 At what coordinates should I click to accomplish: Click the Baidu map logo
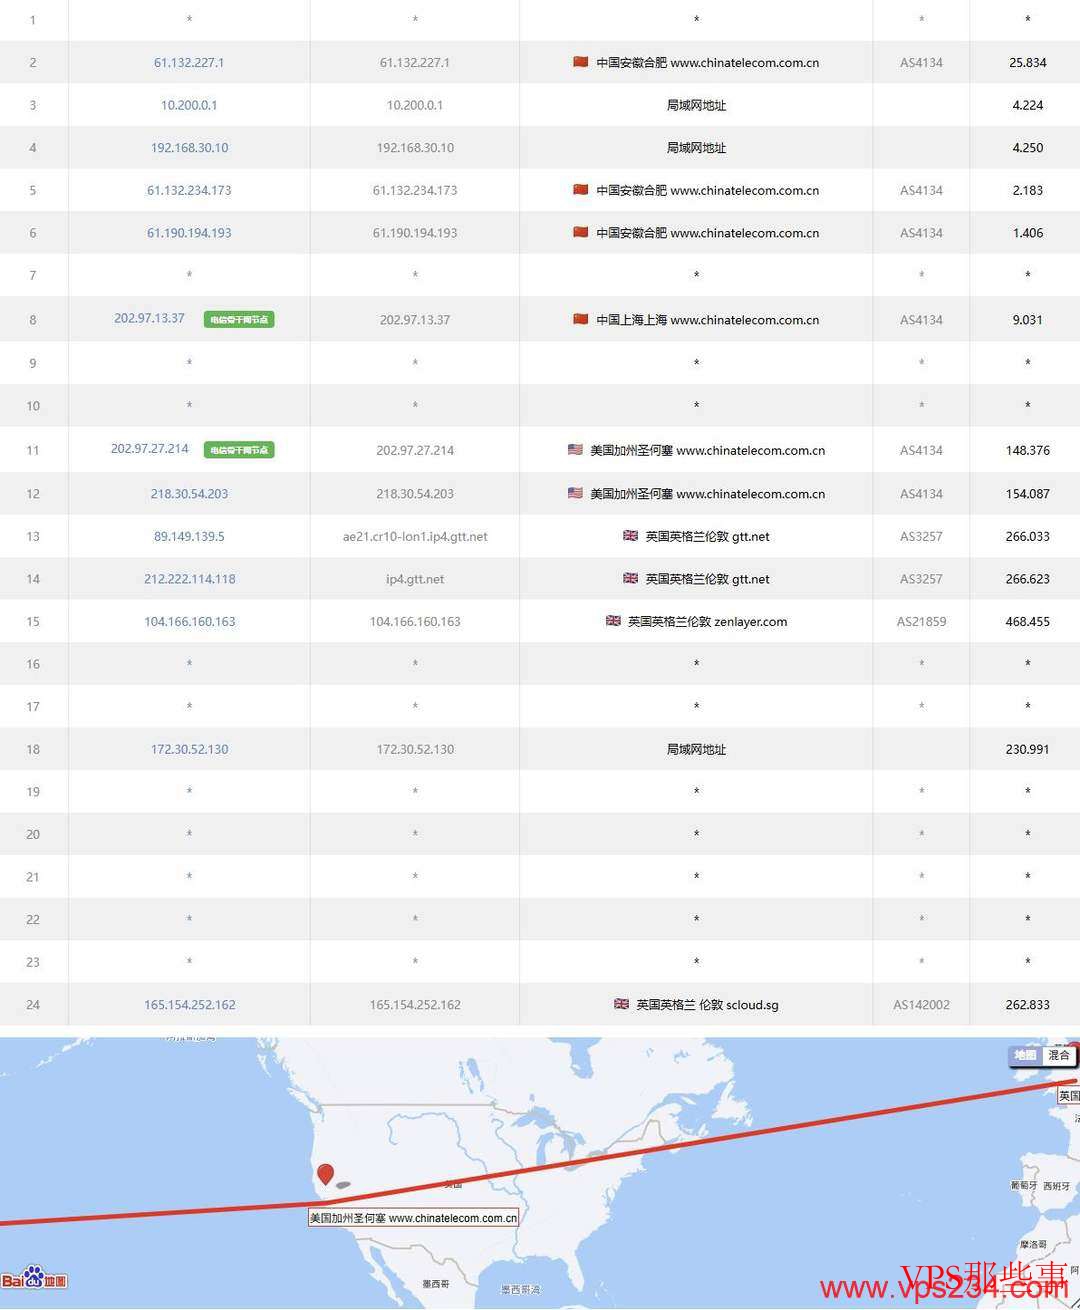point(34,1279)
